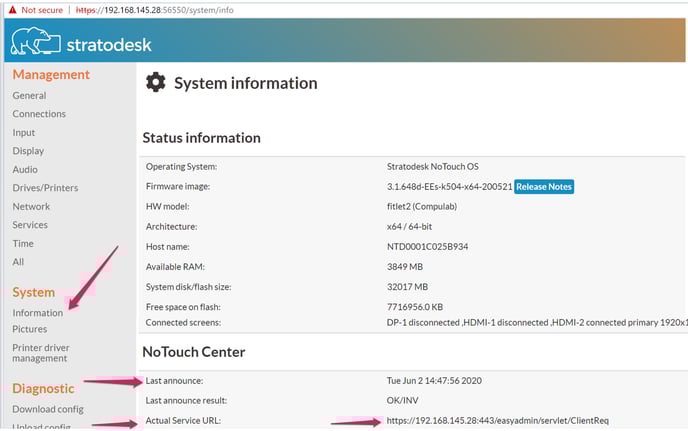The height and width of the screenshot is (431, 688).
Task: Click the System information gear icon
Action: 156,83
